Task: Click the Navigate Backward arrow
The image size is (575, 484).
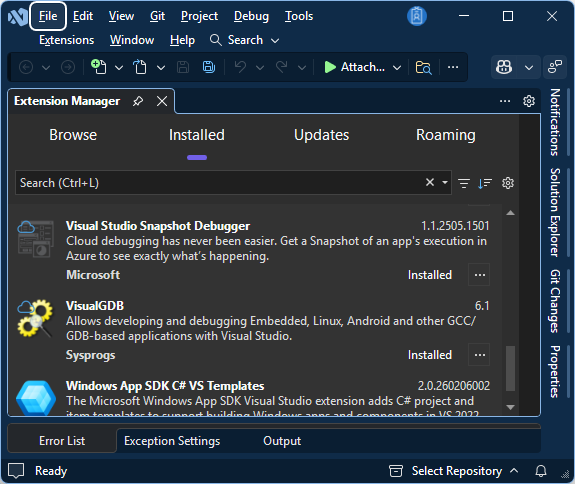Action: point(26,67)
